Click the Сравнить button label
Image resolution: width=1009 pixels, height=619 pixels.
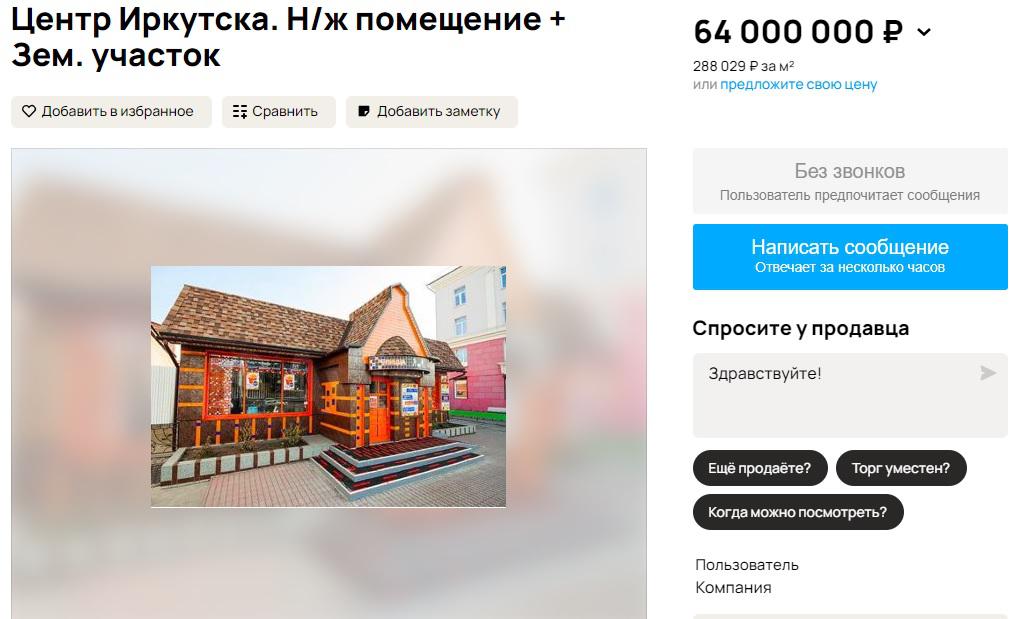pyautogui.click(x=285, y=111)
